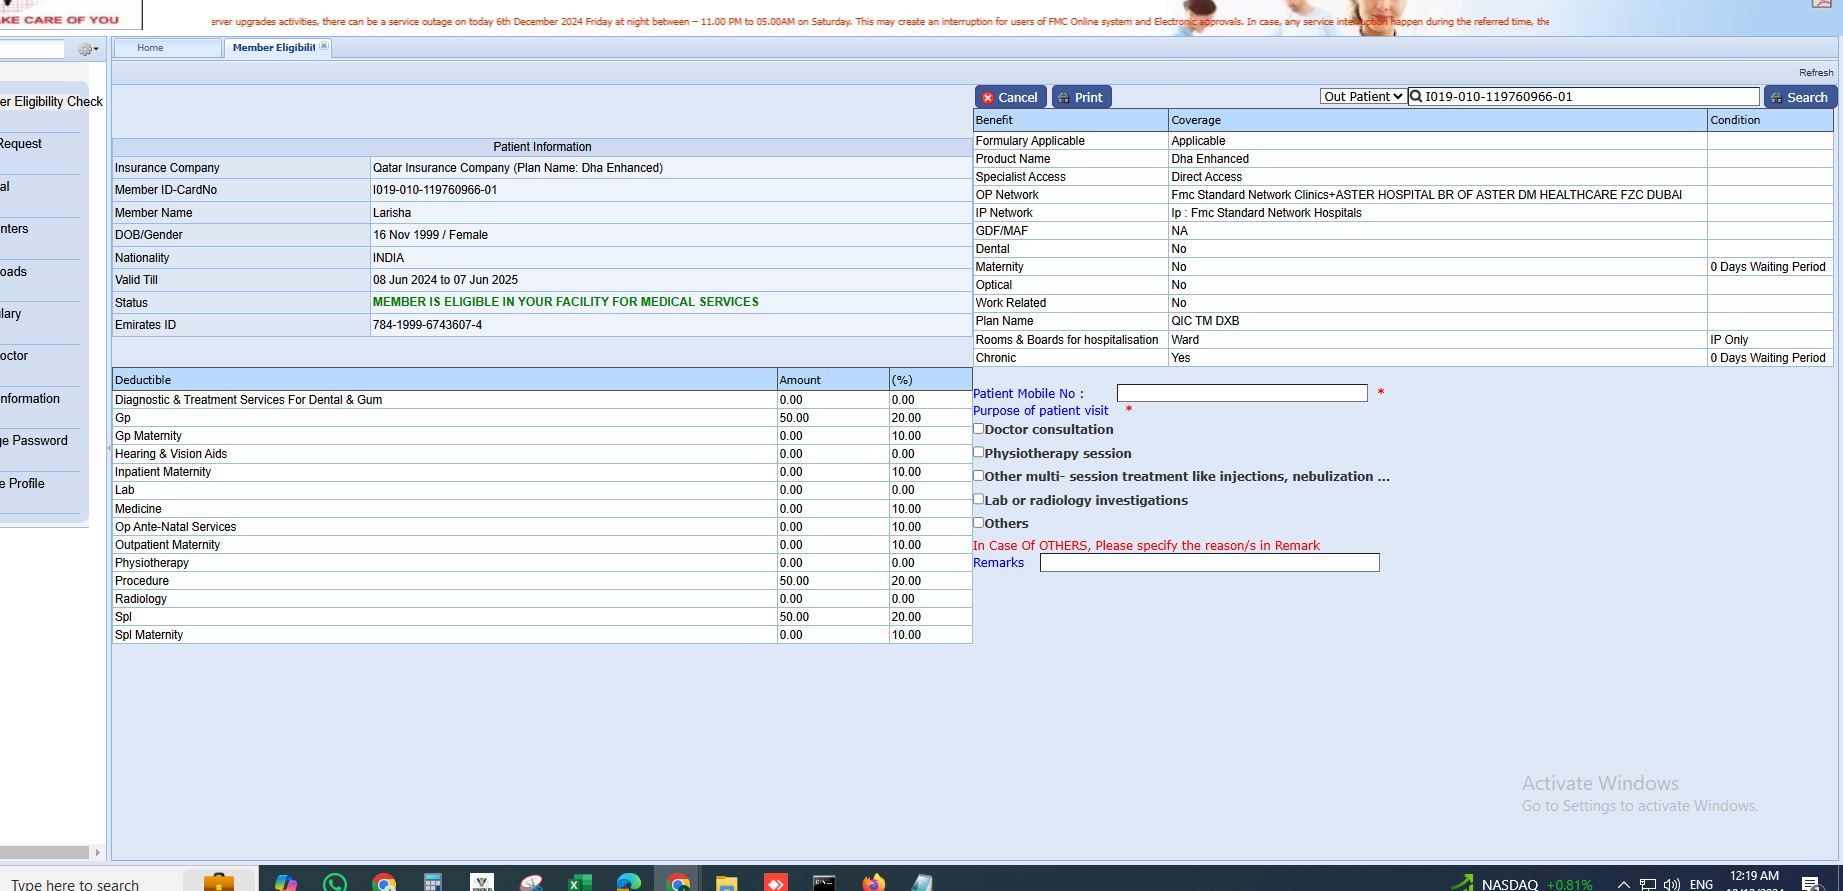1843x891 pixels.
Task: Click the sidebar horizontal scrollbar
Action: point(45,853)
